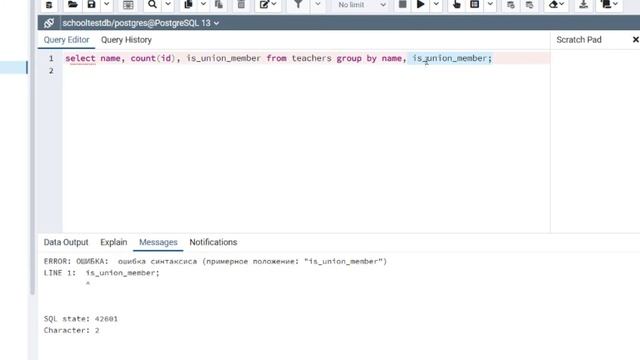Click line number 1 in gutter
640x360 pixels.
pyautogui.click(x=51, y=58)
